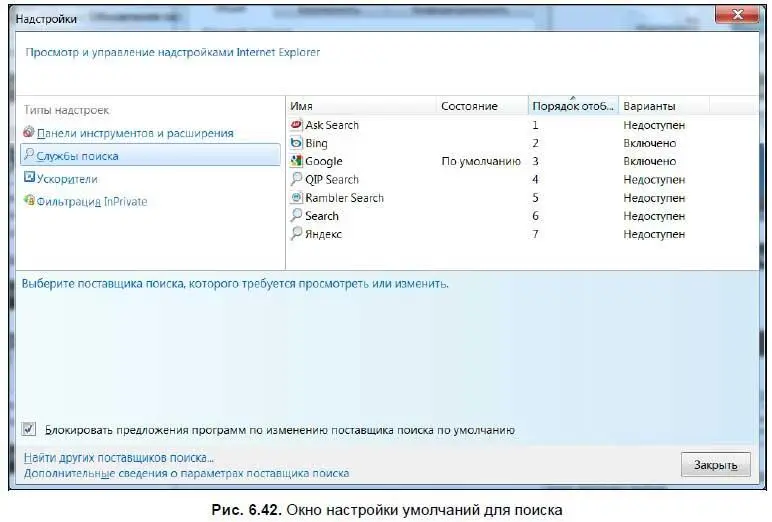Select Панели инструментов и расширения category
The image size is (772, 522).
click(x=135, y=133)
